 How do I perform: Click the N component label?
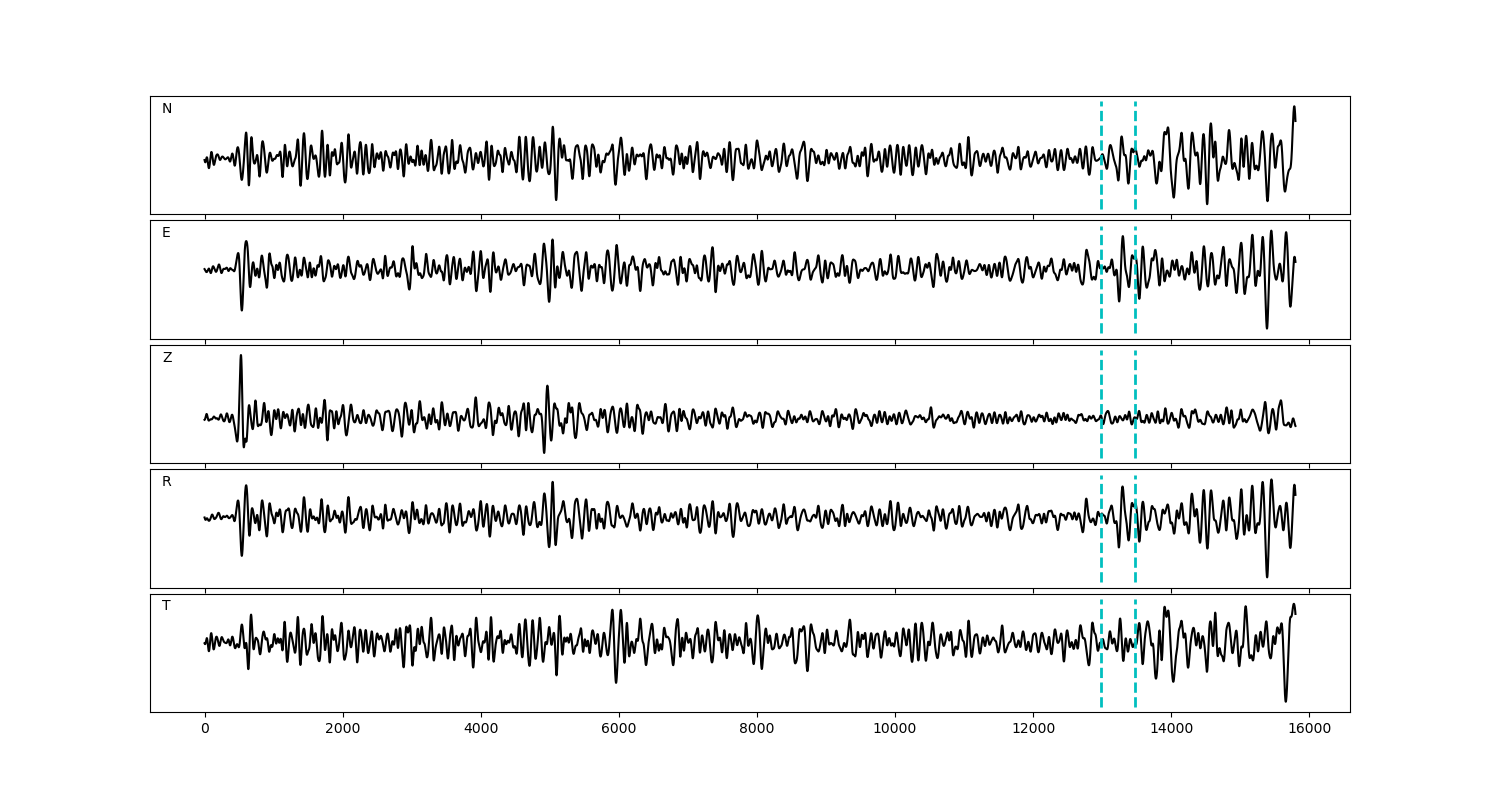(167, 109)
